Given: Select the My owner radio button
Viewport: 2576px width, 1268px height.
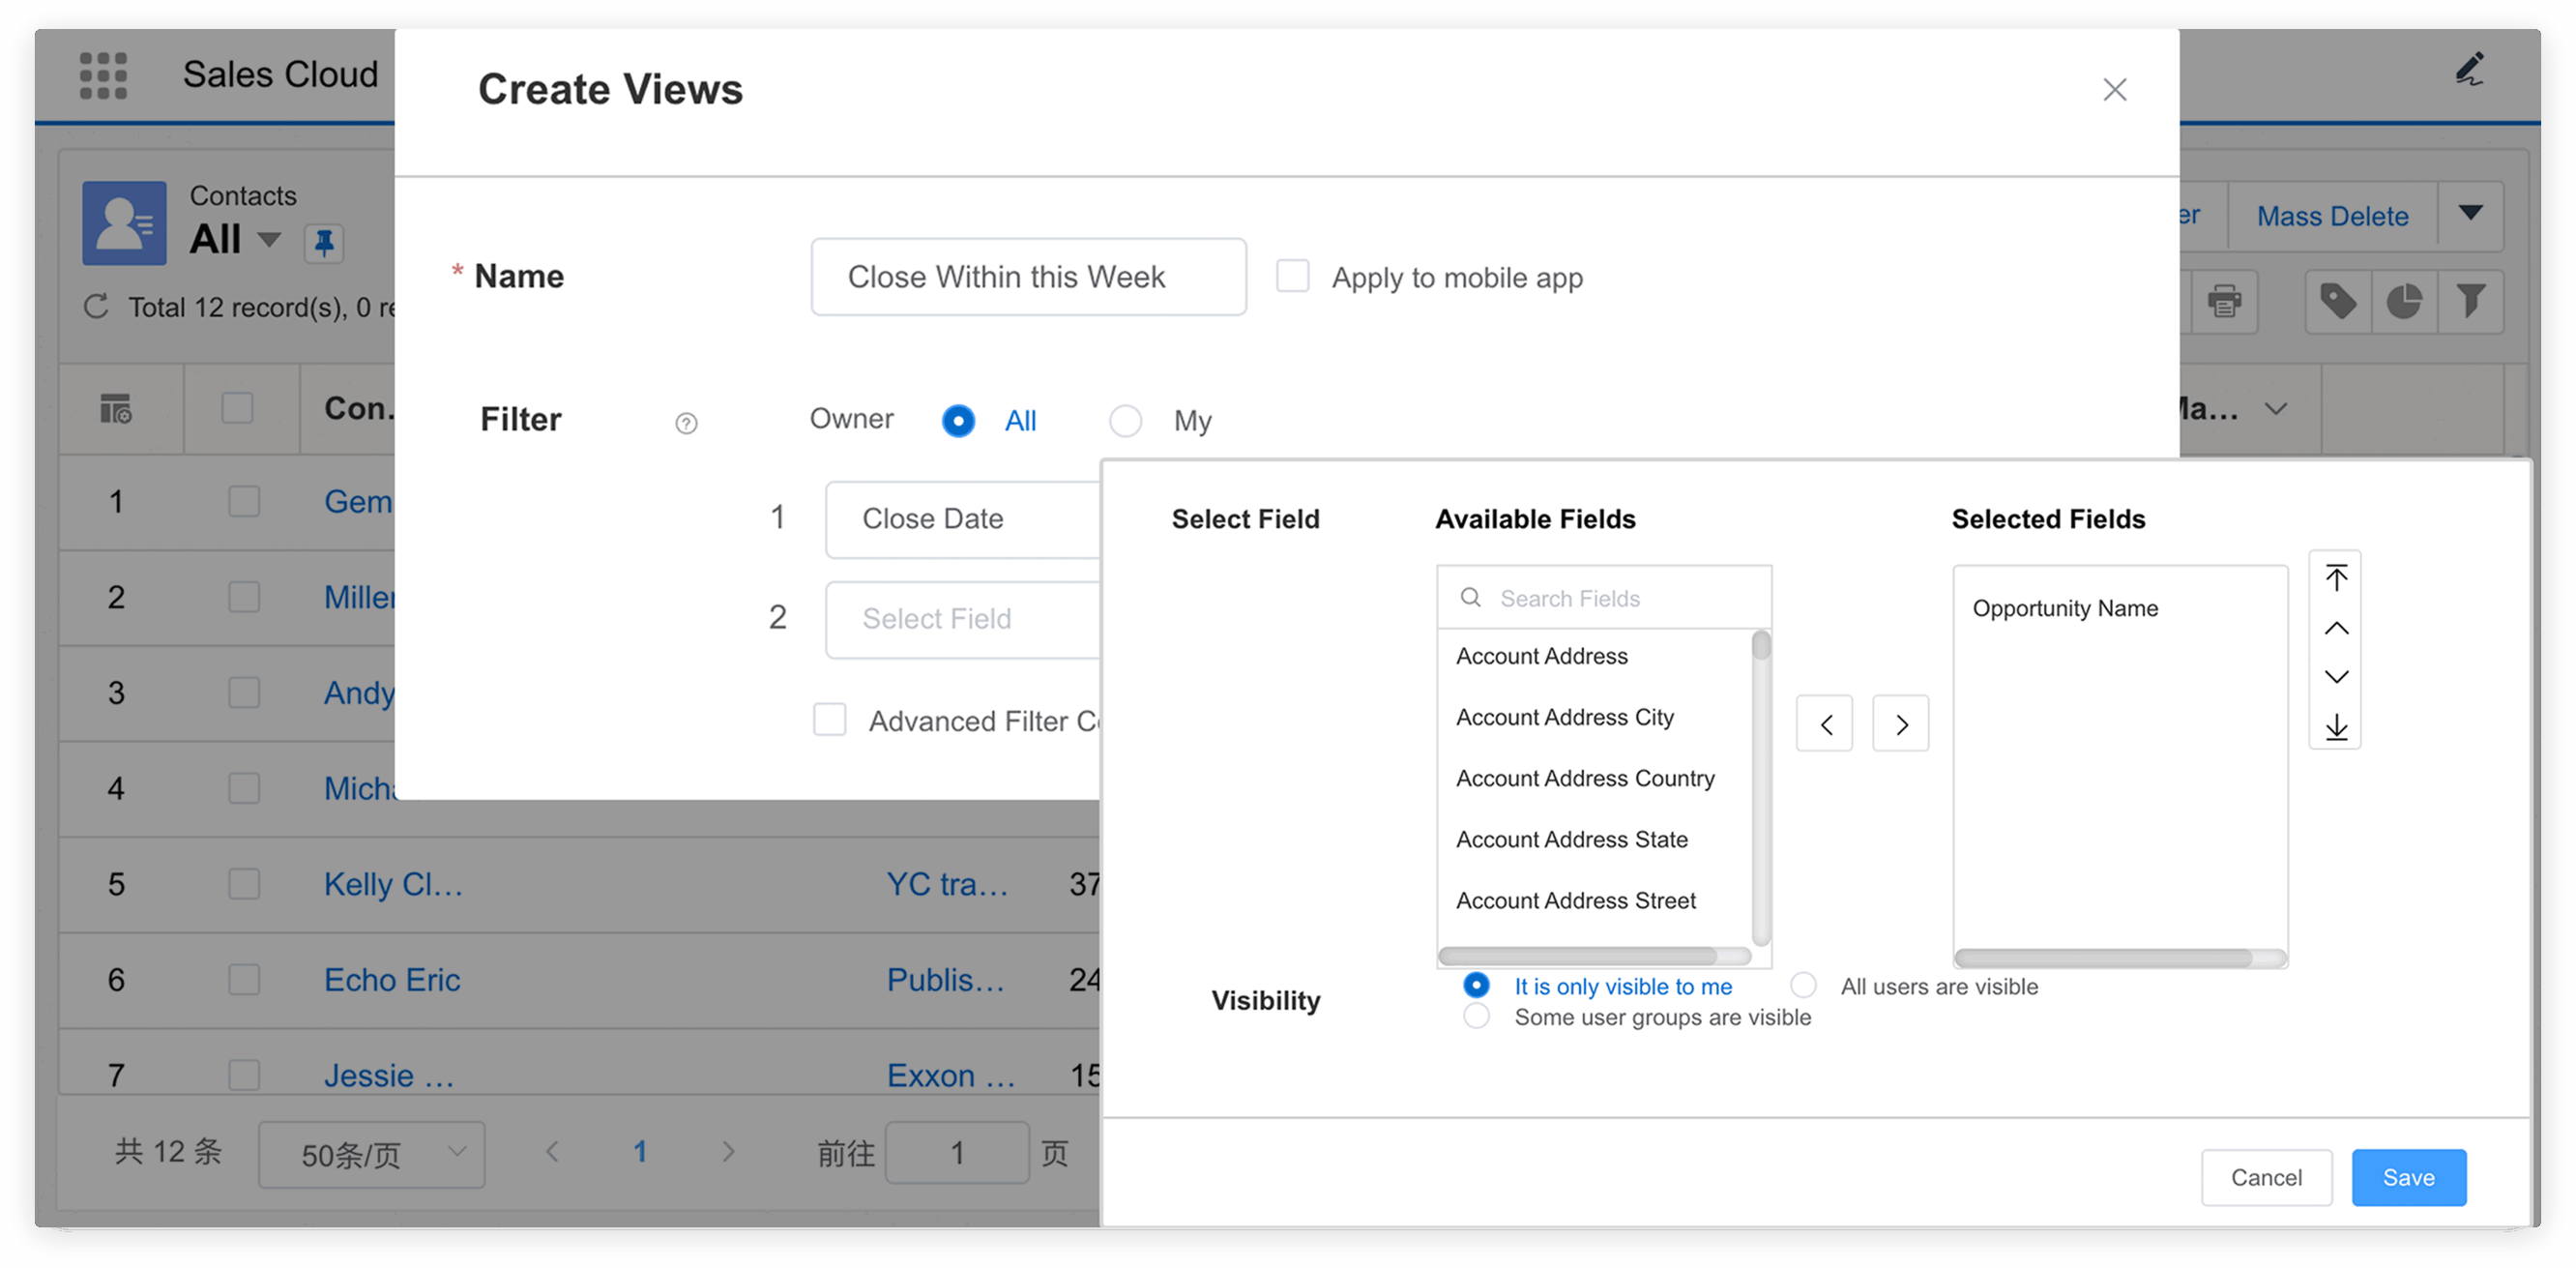Looking at the screenshot, I should pyautogui.click(x=1125, y=421).
